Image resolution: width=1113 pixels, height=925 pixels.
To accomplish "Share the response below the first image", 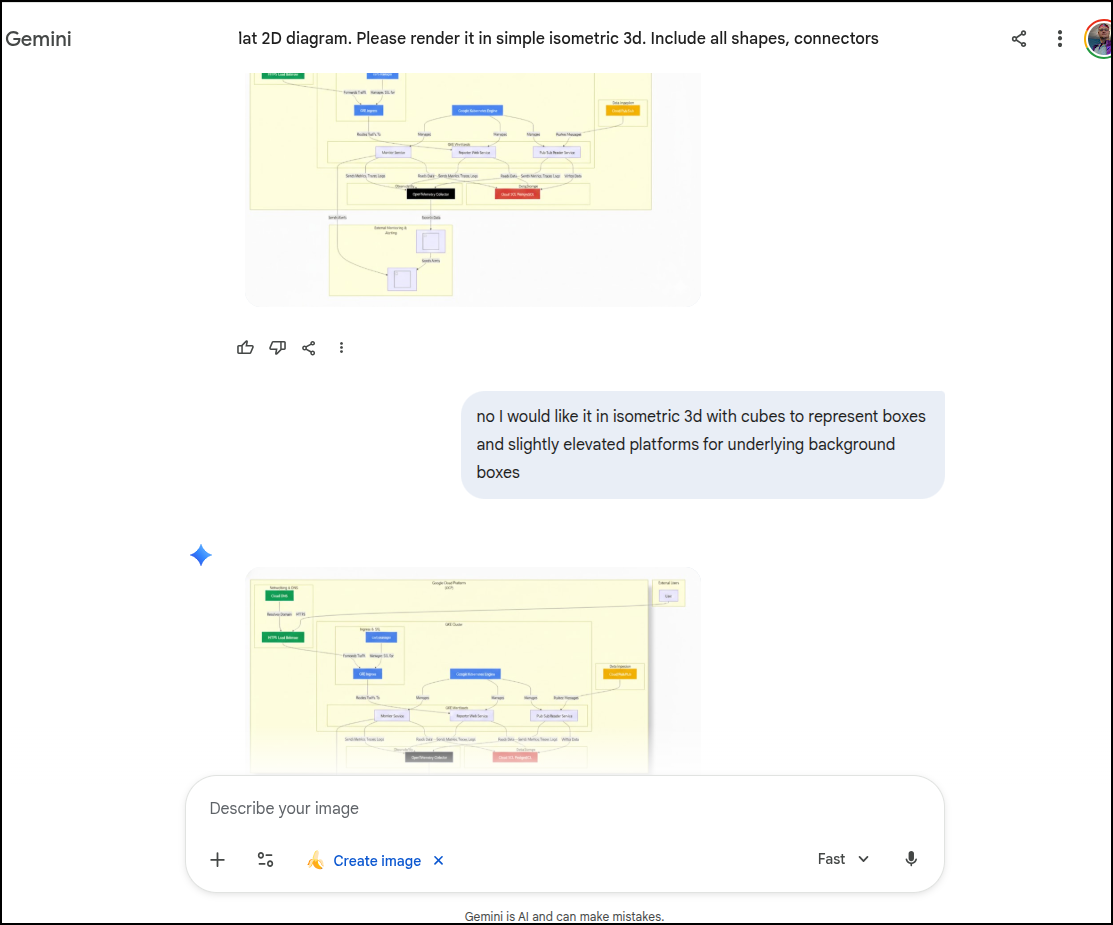I will [309, 348].
